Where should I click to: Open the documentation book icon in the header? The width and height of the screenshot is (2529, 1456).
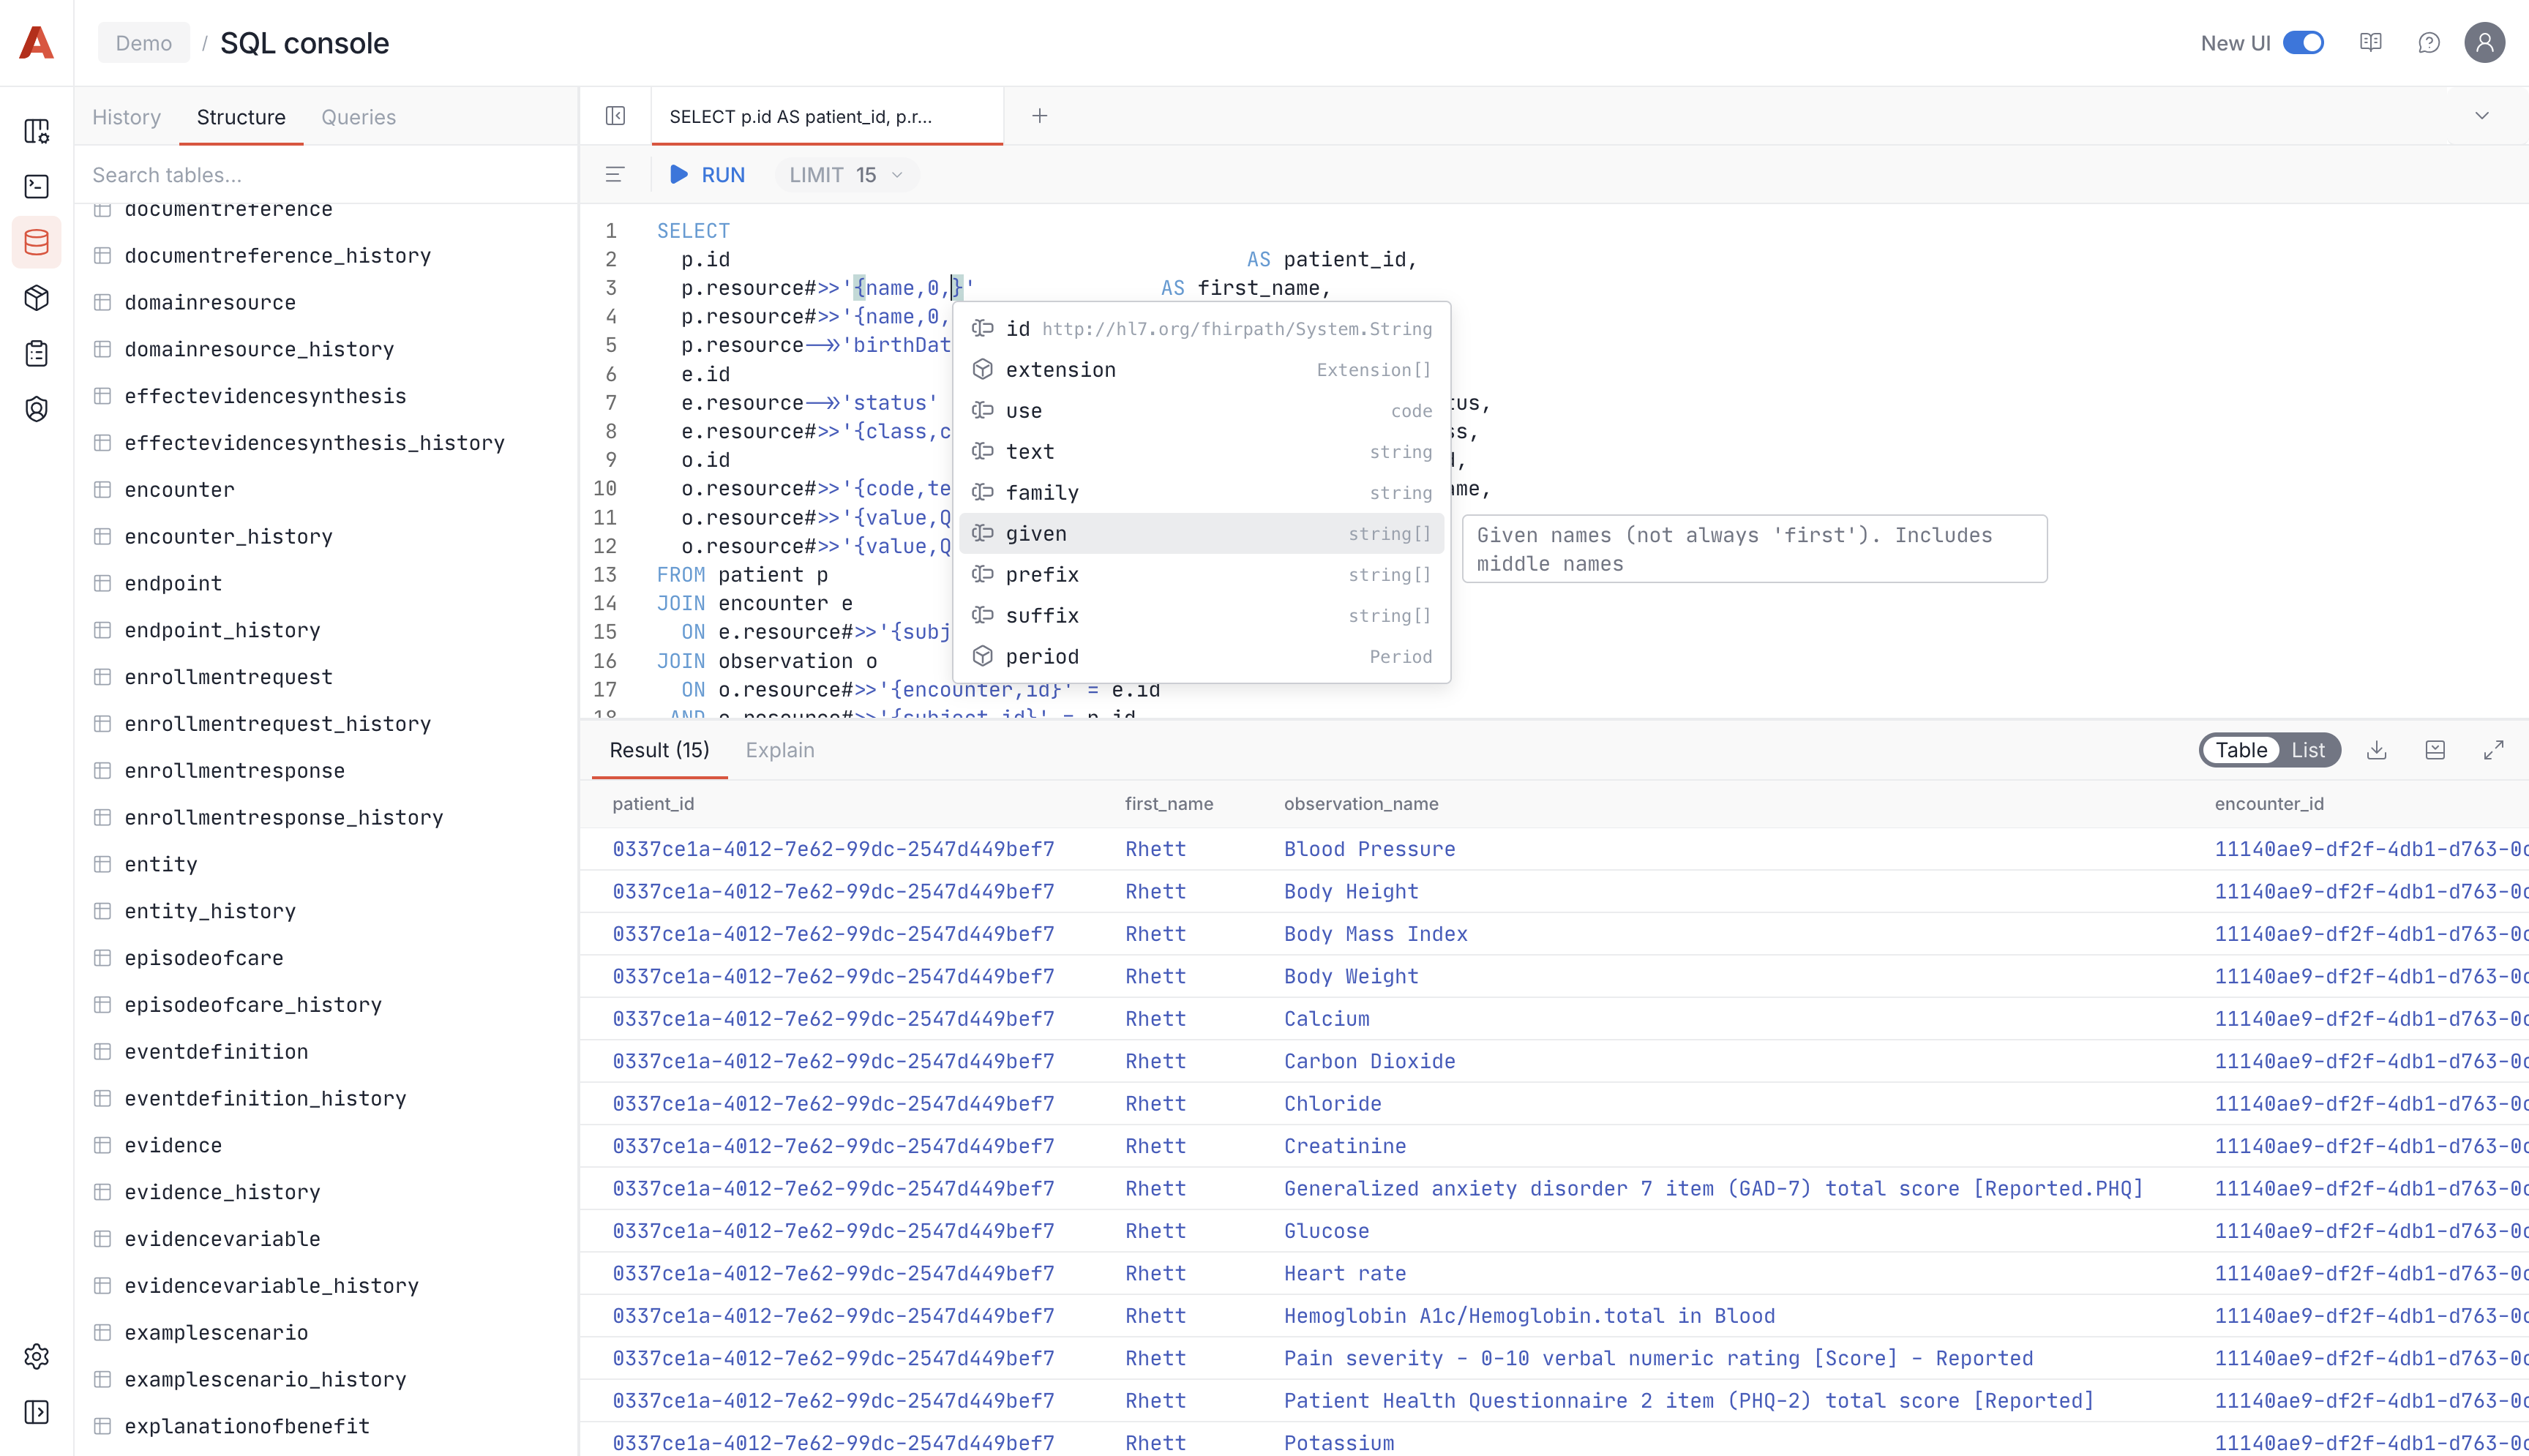(2371, 42)
